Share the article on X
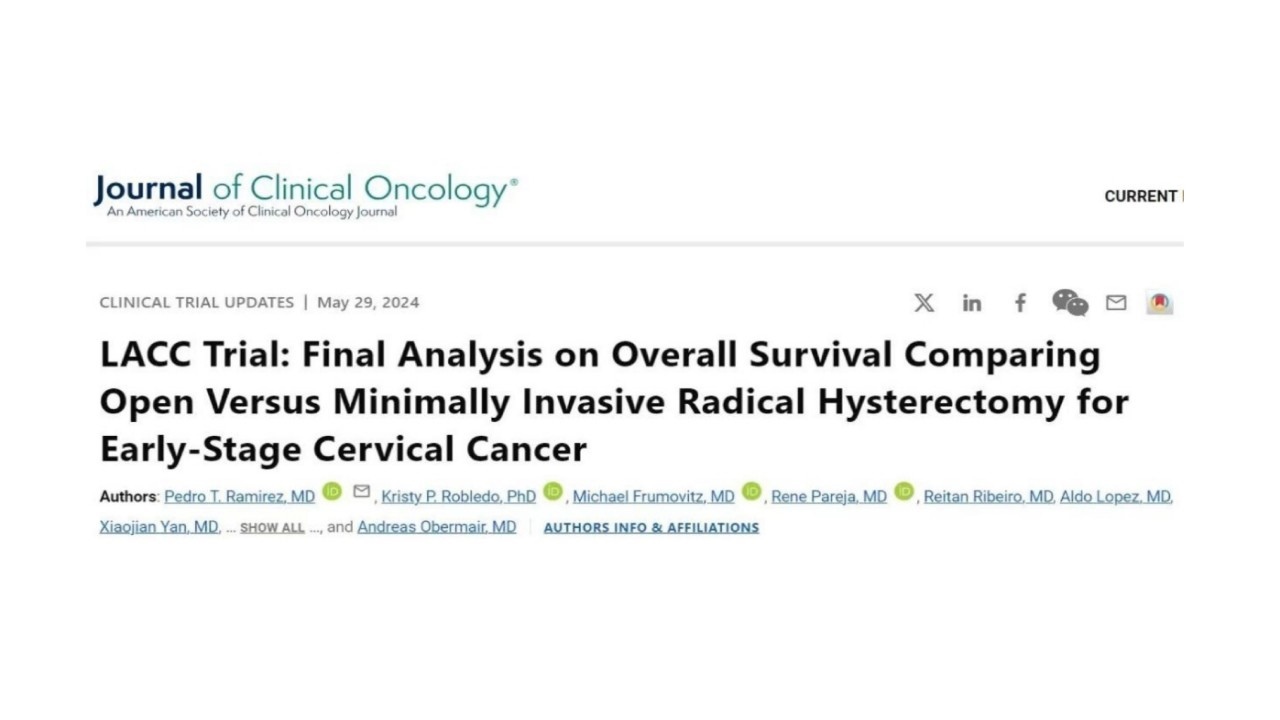The image size is (1280, 720). pyautogui.click(x=924, y=303)
